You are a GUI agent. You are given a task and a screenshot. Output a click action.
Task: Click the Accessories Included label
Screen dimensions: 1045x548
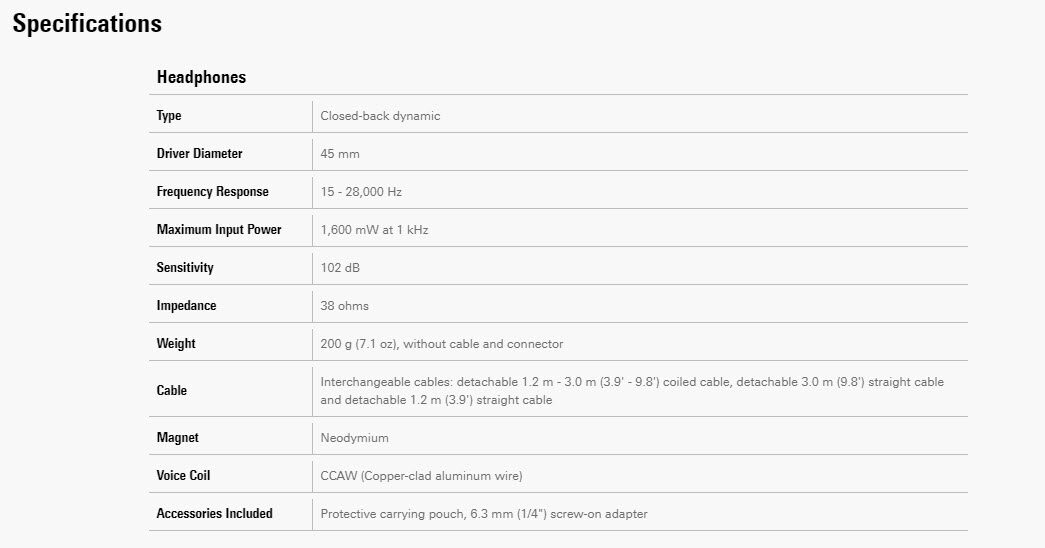(x=214, y=514)
